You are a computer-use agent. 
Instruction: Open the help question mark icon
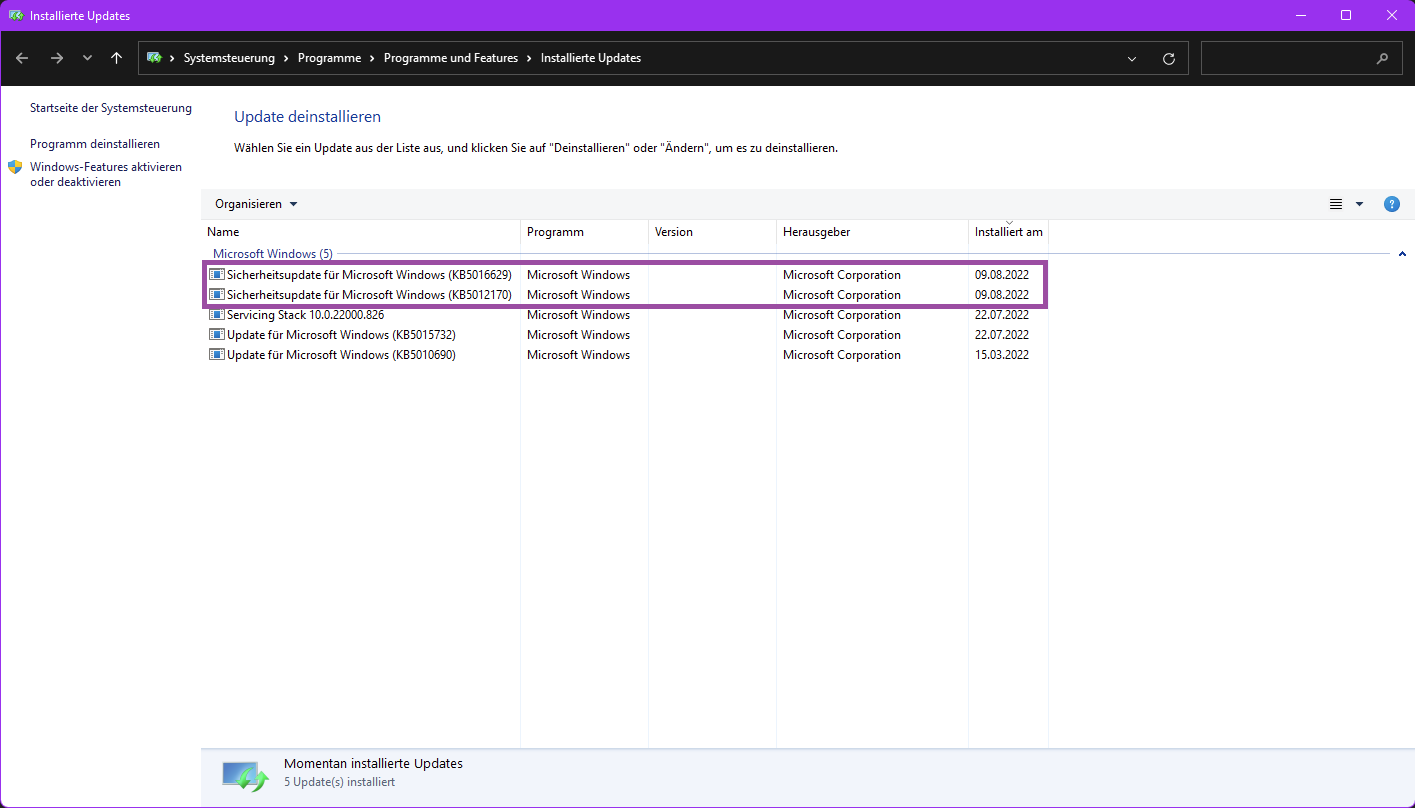click(1391, 204)
